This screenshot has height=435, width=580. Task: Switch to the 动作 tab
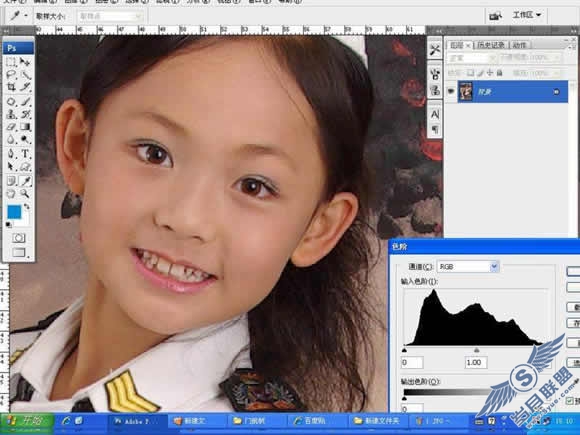(x=520, y=45)
